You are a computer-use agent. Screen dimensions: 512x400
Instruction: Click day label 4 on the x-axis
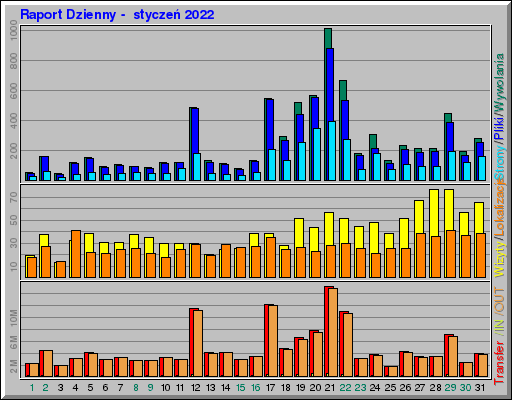75,388
